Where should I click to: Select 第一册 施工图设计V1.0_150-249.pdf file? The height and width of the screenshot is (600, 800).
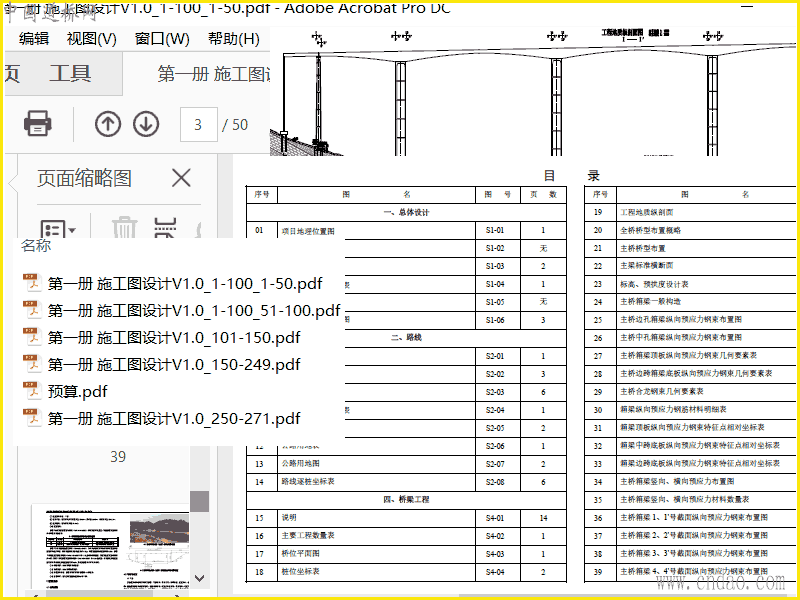tap(174, 364)
